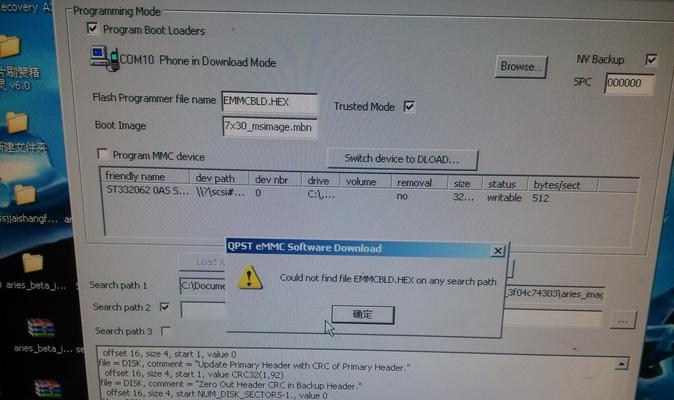Enable the Program MMC device checkbox

click(x=102, y=154)
